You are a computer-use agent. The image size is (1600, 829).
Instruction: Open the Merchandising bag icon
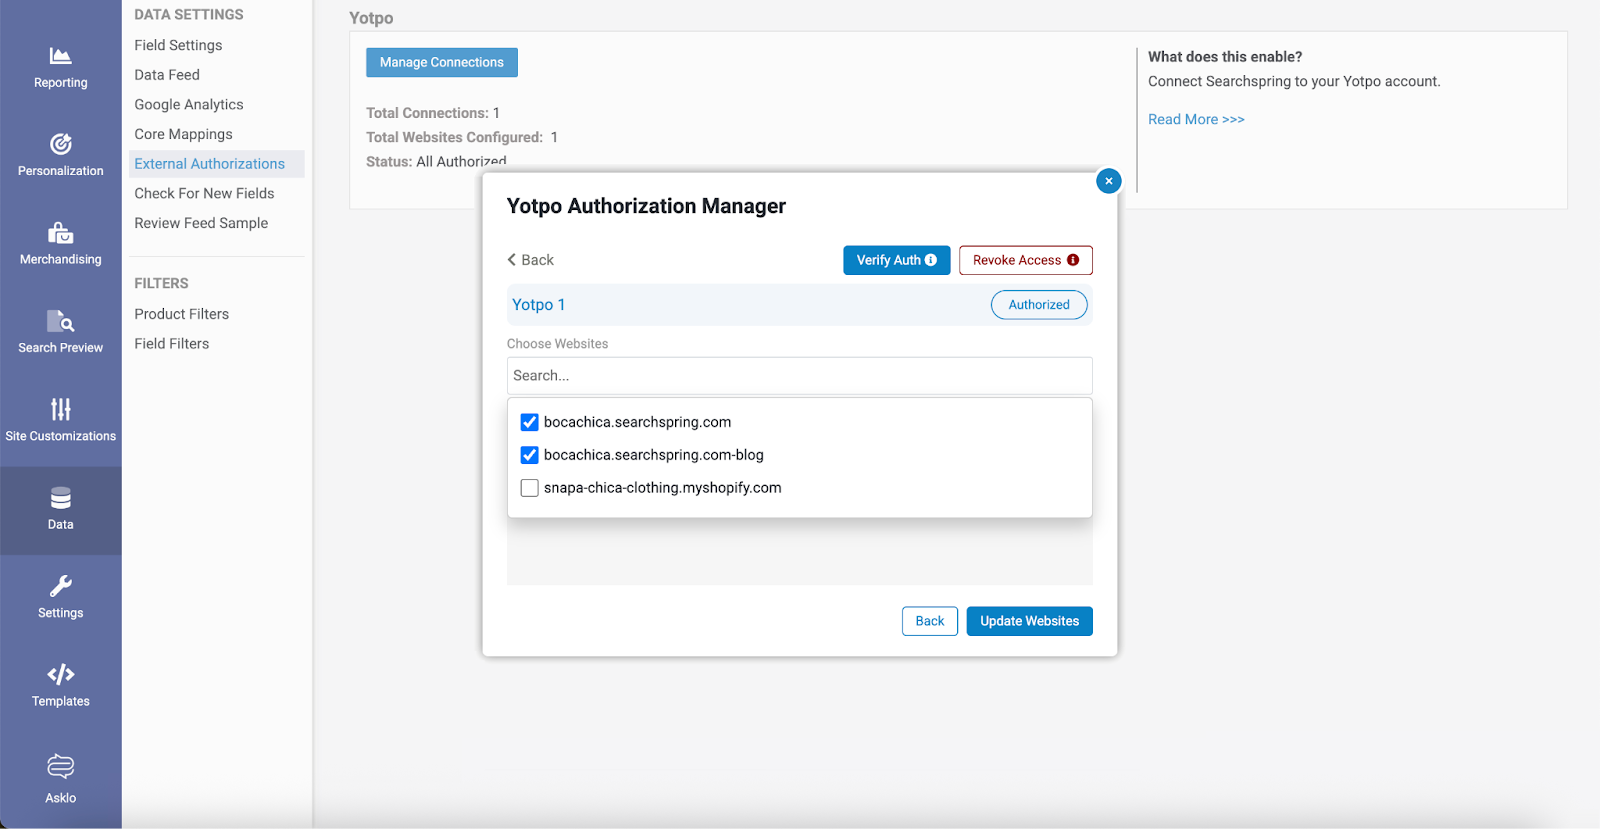click(x=60, y=232)
